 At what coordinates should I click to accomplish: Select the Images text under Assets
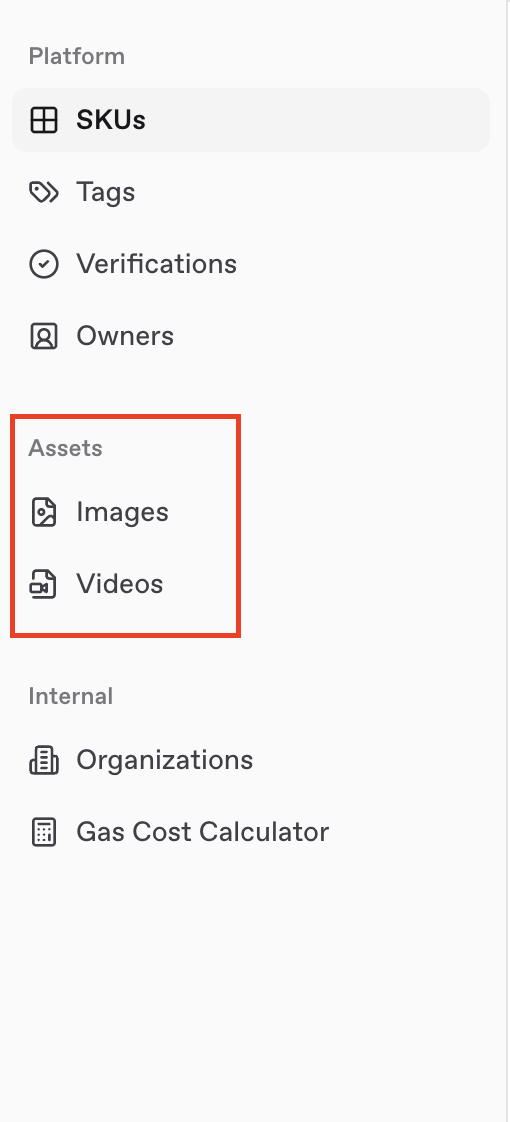point(122,512)
